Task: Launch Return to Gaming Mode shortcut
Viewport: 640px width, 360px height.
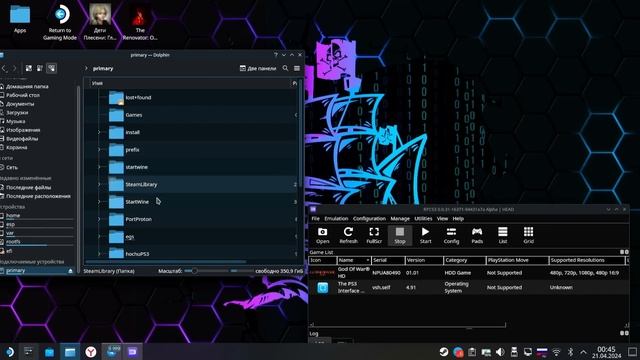Action: click(x=60, y=22)
